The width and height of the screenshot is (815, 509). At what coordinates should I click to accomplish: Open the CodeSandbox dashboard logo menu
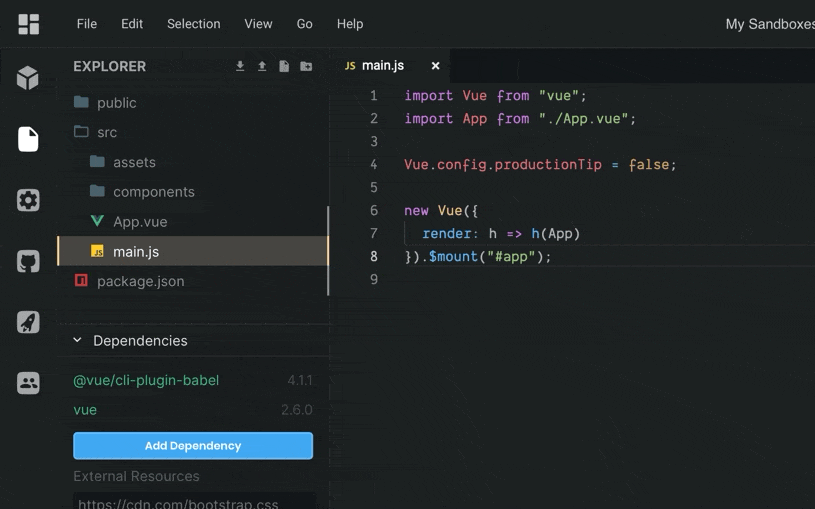pos(28,24)
